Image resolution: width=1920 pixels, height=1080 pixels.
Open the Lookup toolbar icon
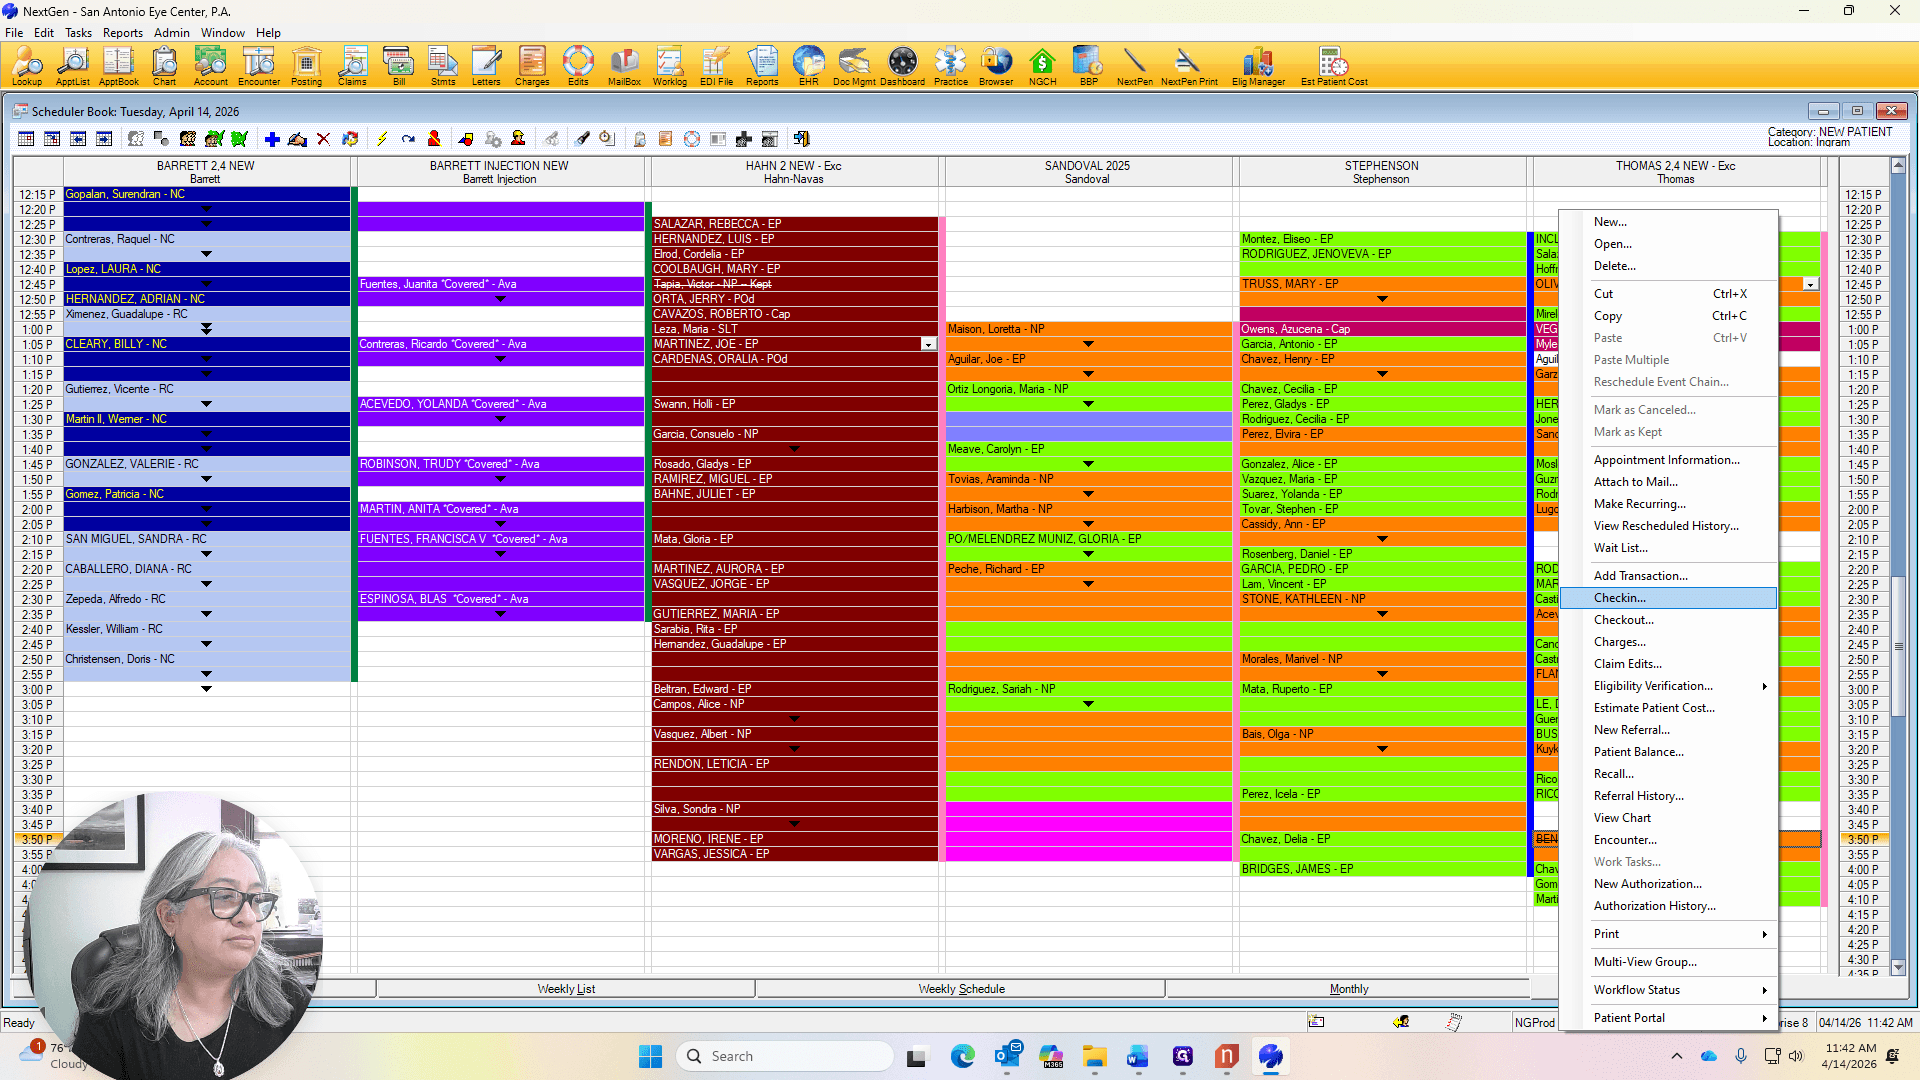click(x=27, y=66)
